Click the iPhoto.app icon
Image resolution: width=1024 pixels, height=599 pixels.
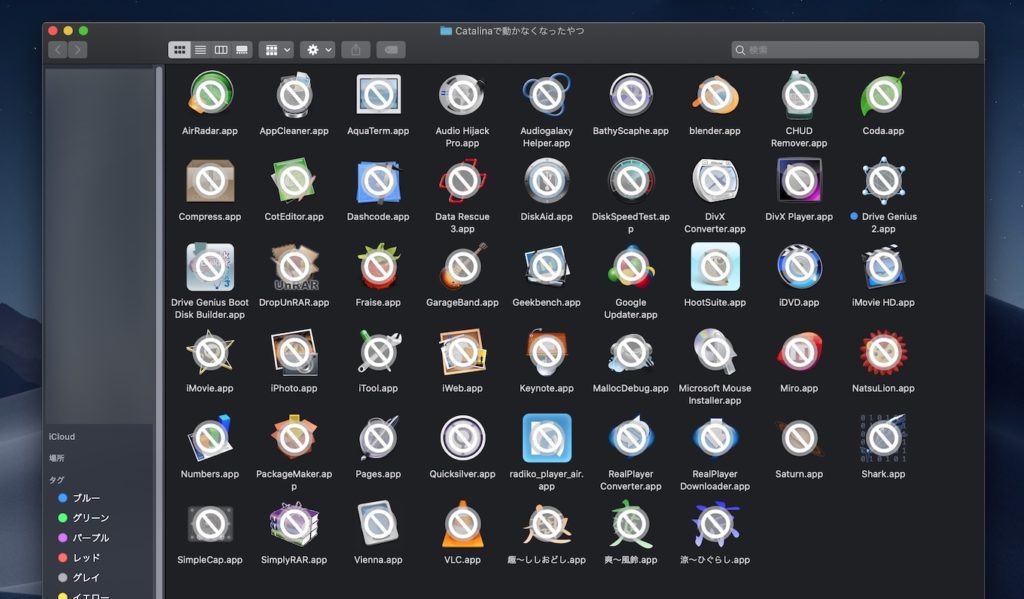pos(294,352)
